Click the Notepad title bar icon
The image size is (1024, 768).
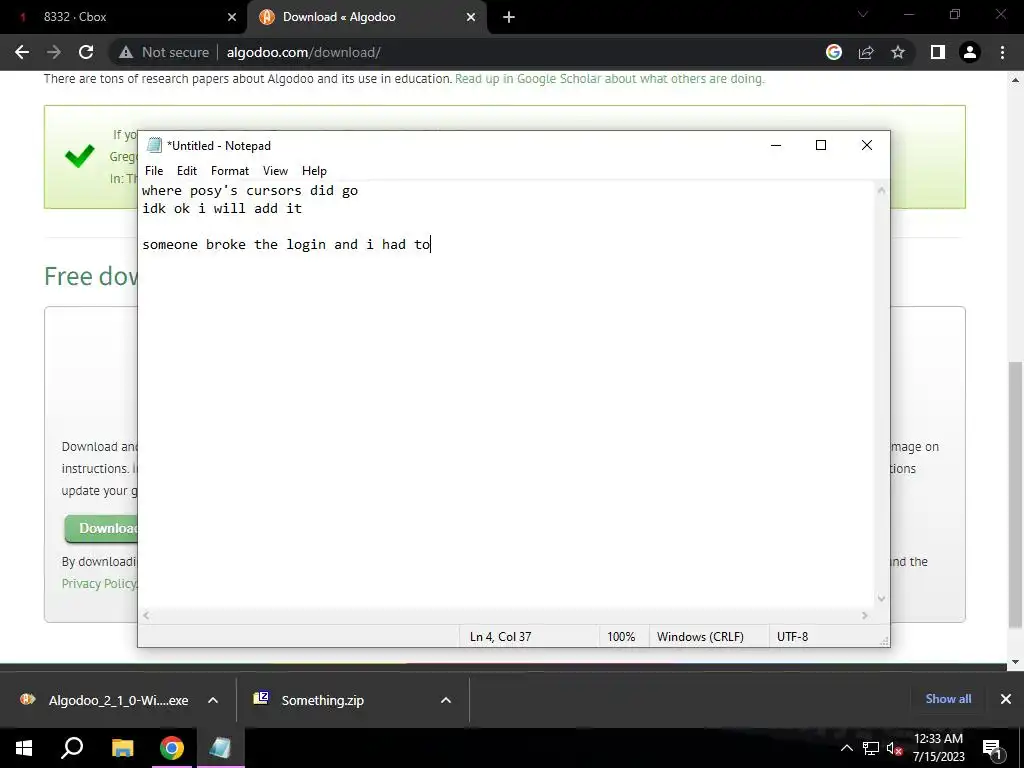(x=154, y=145)
